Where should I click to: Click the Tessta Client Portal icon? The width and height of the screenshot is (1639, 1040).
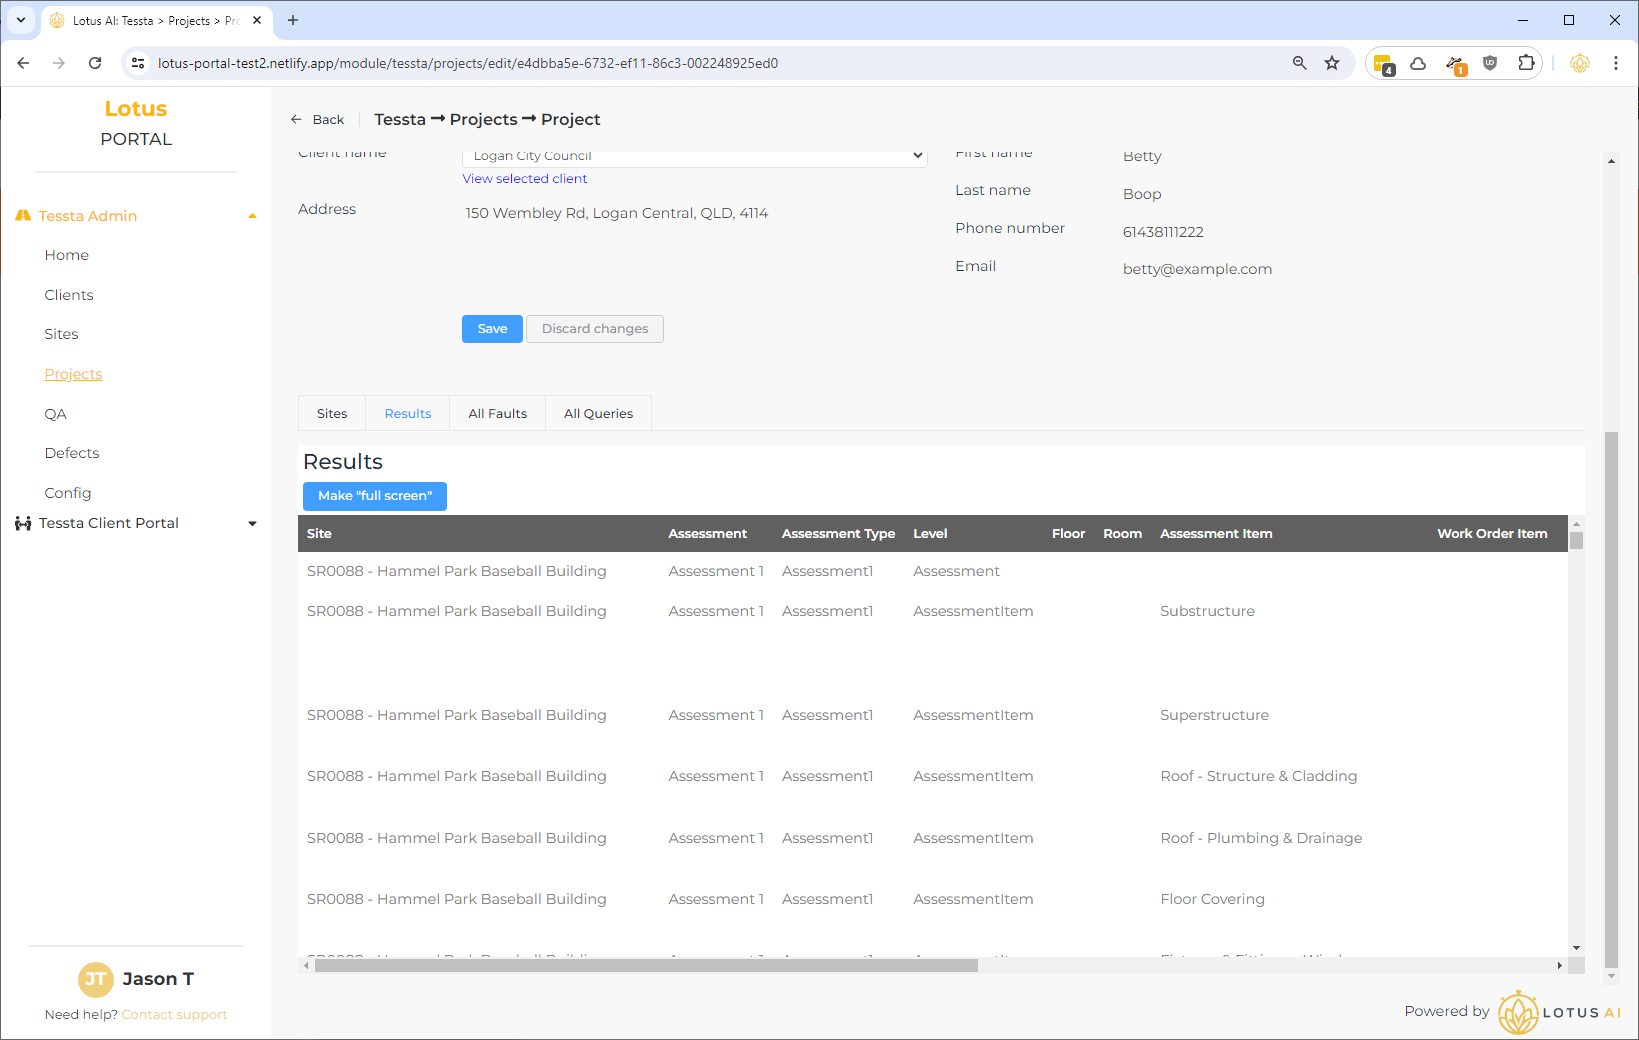(x=23, y=523)
